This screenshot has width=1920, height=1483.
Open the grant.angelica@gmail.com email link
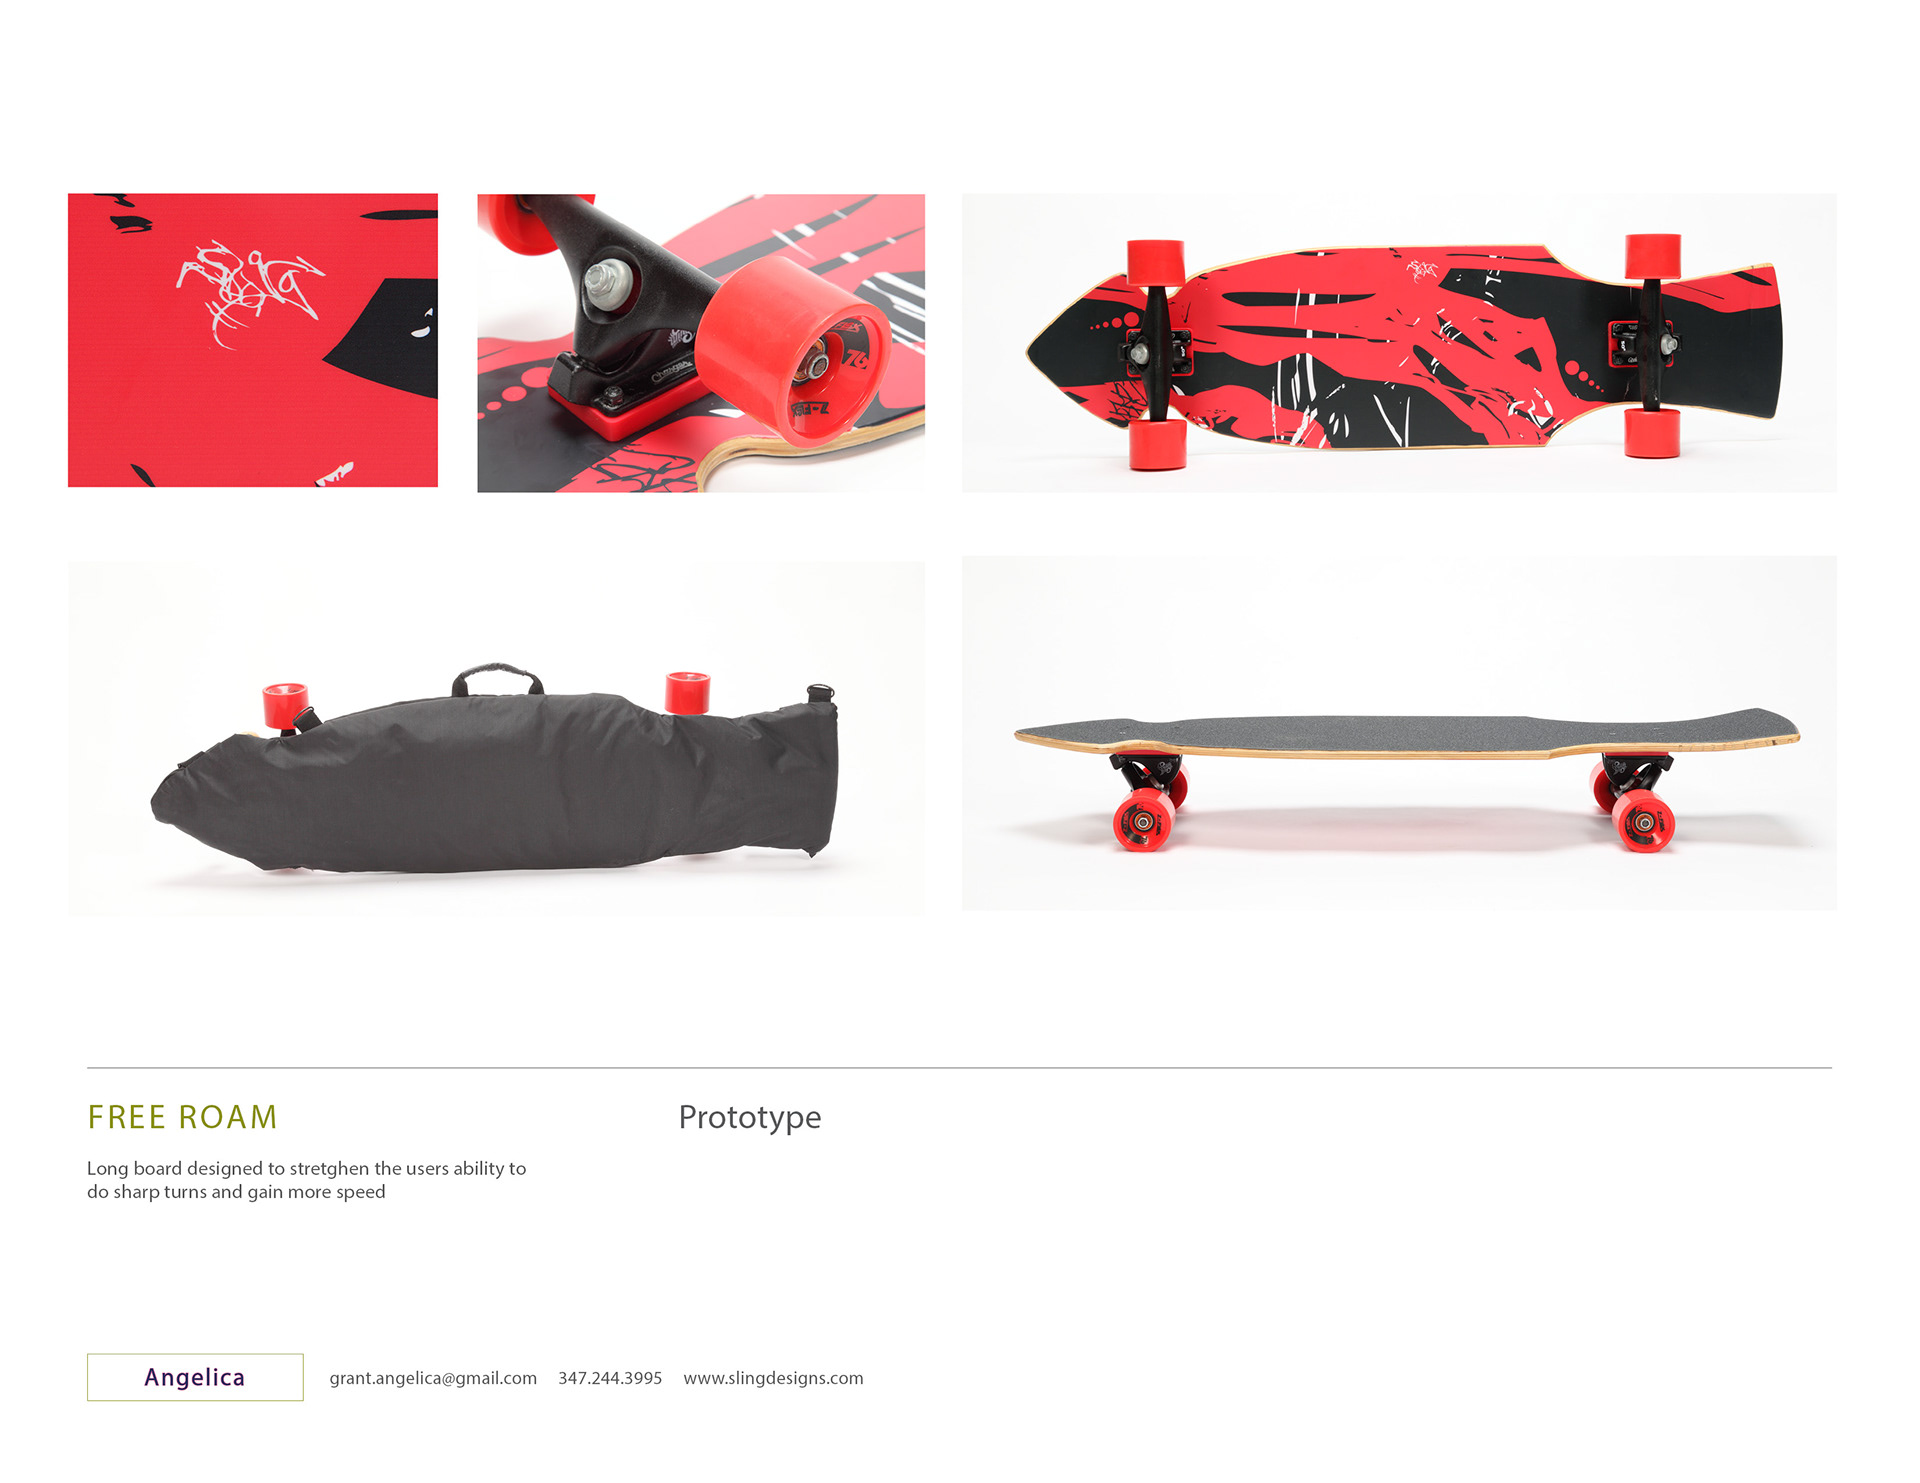point(433,1378)
